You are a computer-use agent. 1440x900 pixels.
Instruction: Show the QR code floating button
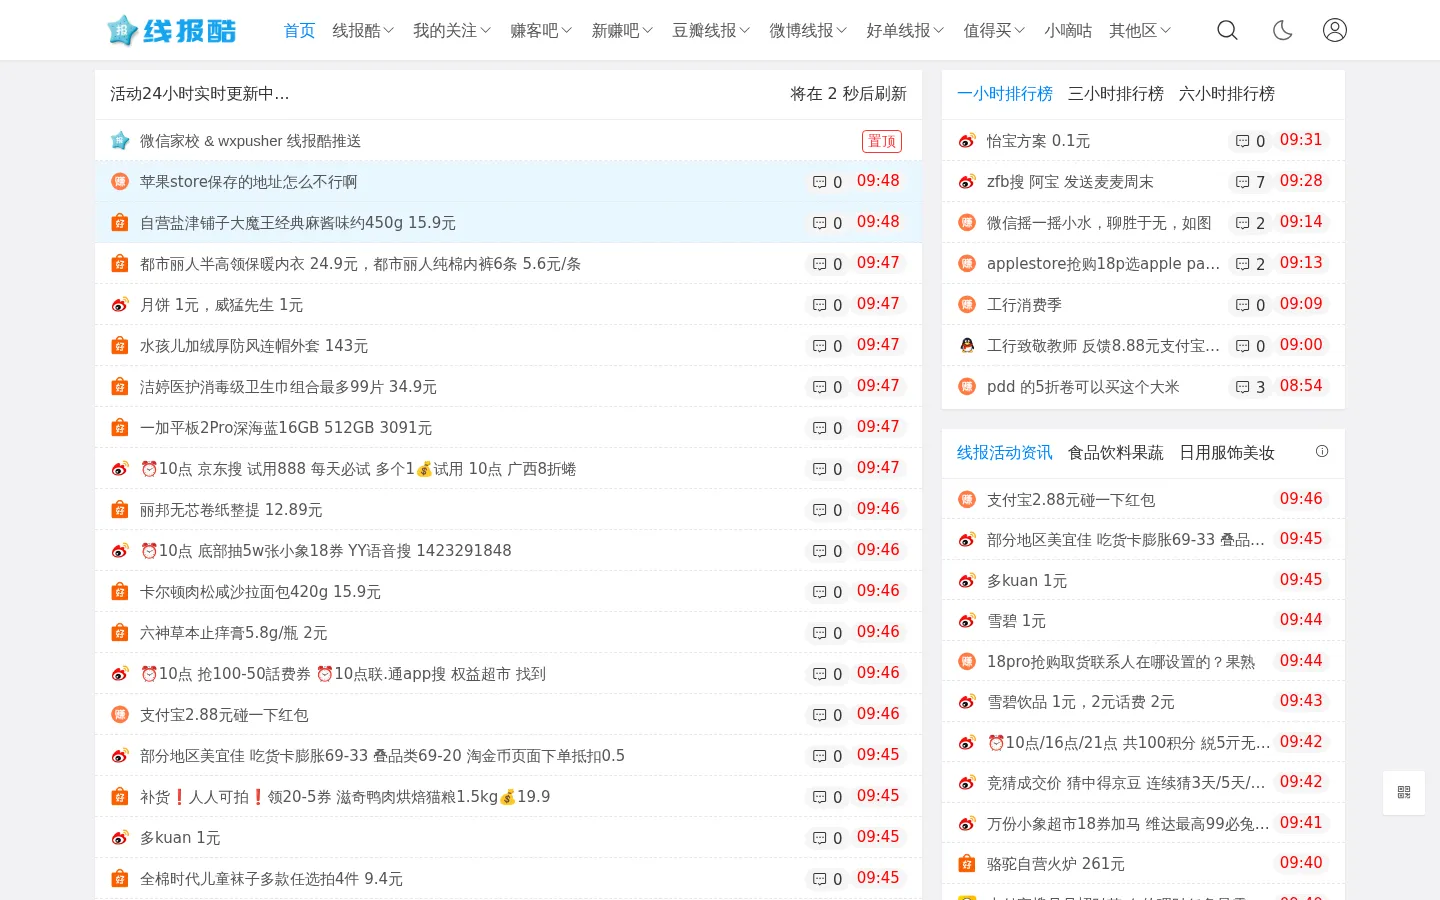click(1404, 792)
